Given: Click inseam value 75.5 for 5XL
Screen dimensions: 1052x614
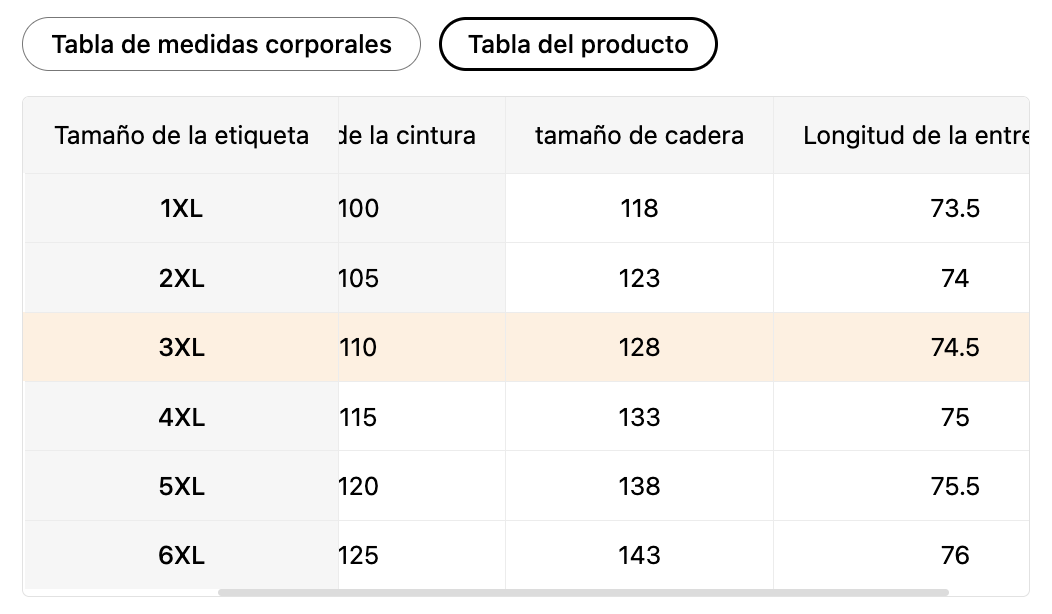Looking at the screenshot, I should [x=954, y=486].
